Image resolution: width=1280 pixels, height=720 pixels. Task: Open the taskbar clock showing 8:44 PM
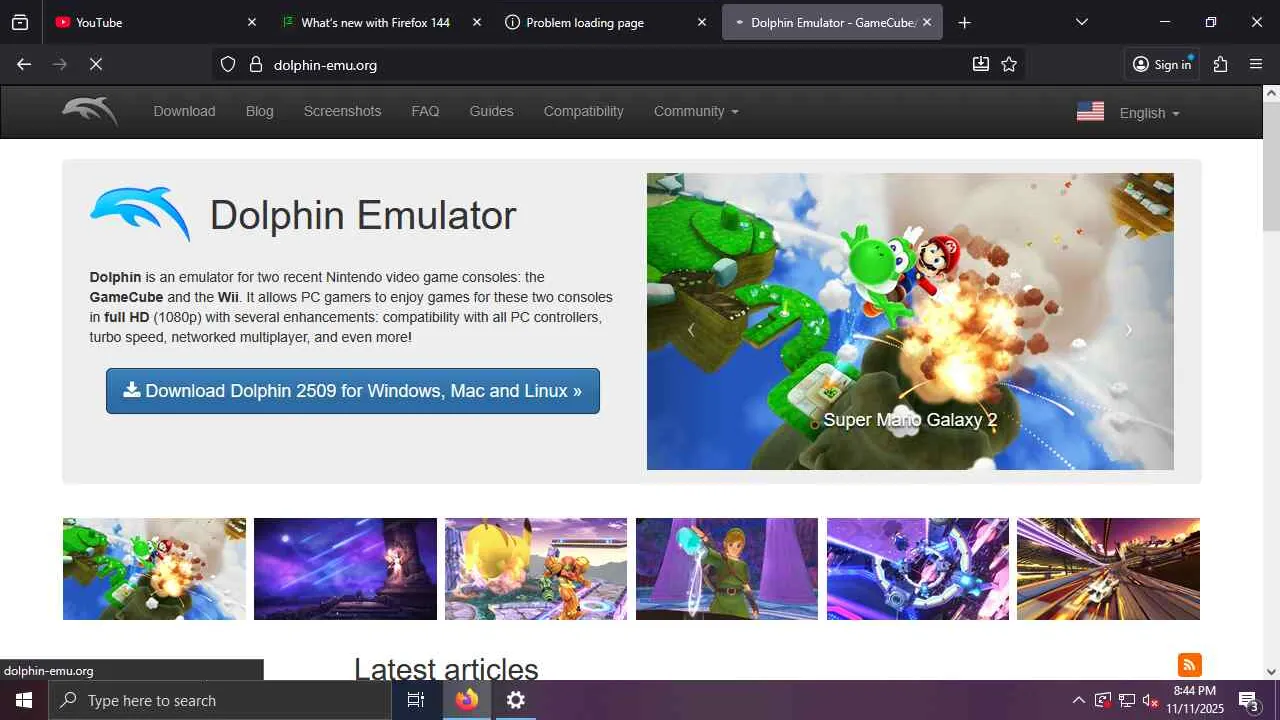[x=1195, y=700]
